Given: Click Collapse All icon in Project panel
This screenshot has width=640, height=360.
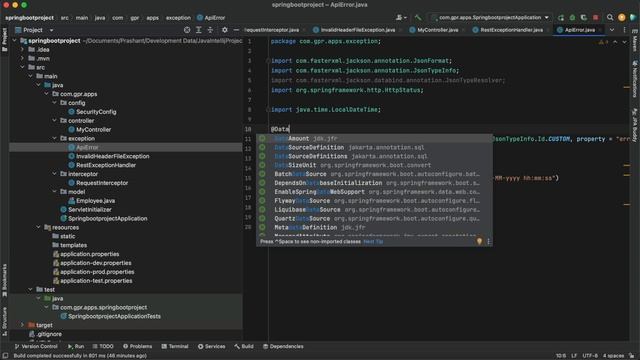Looking at the screenshot, I should pos(210,30).
